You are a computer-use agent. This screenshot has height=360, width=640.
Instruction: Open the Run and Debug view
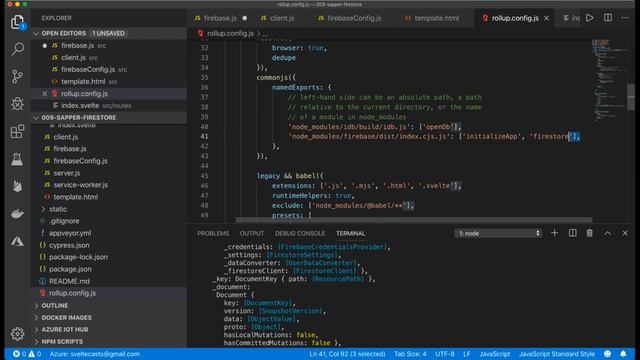point(17,104)
